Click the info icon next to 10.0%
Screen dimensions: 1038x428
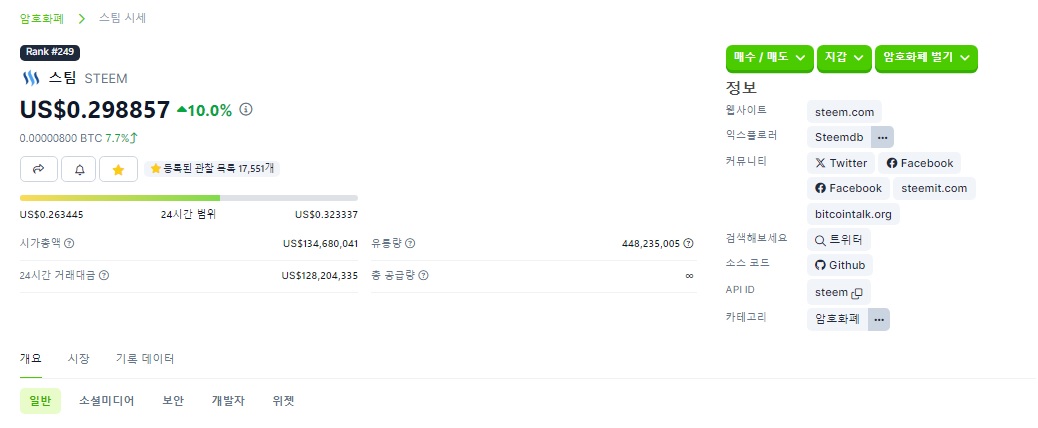(246, 109)
